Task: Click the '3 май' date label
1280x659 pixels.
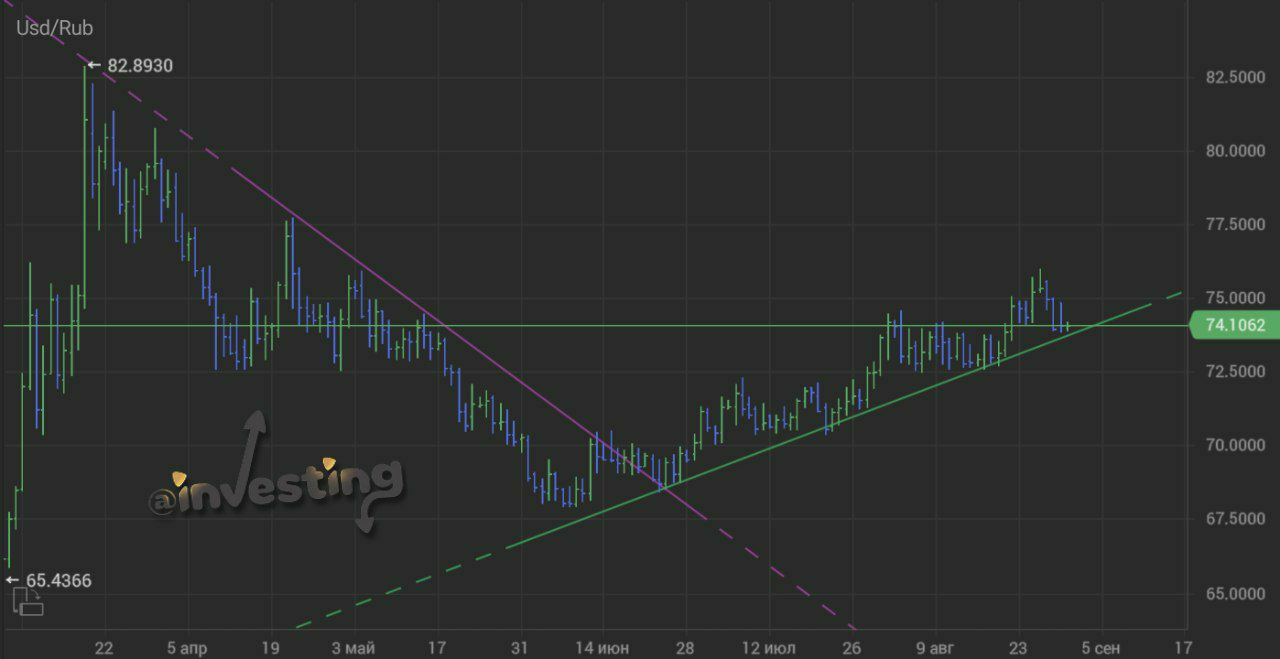Action: (353, 648)
